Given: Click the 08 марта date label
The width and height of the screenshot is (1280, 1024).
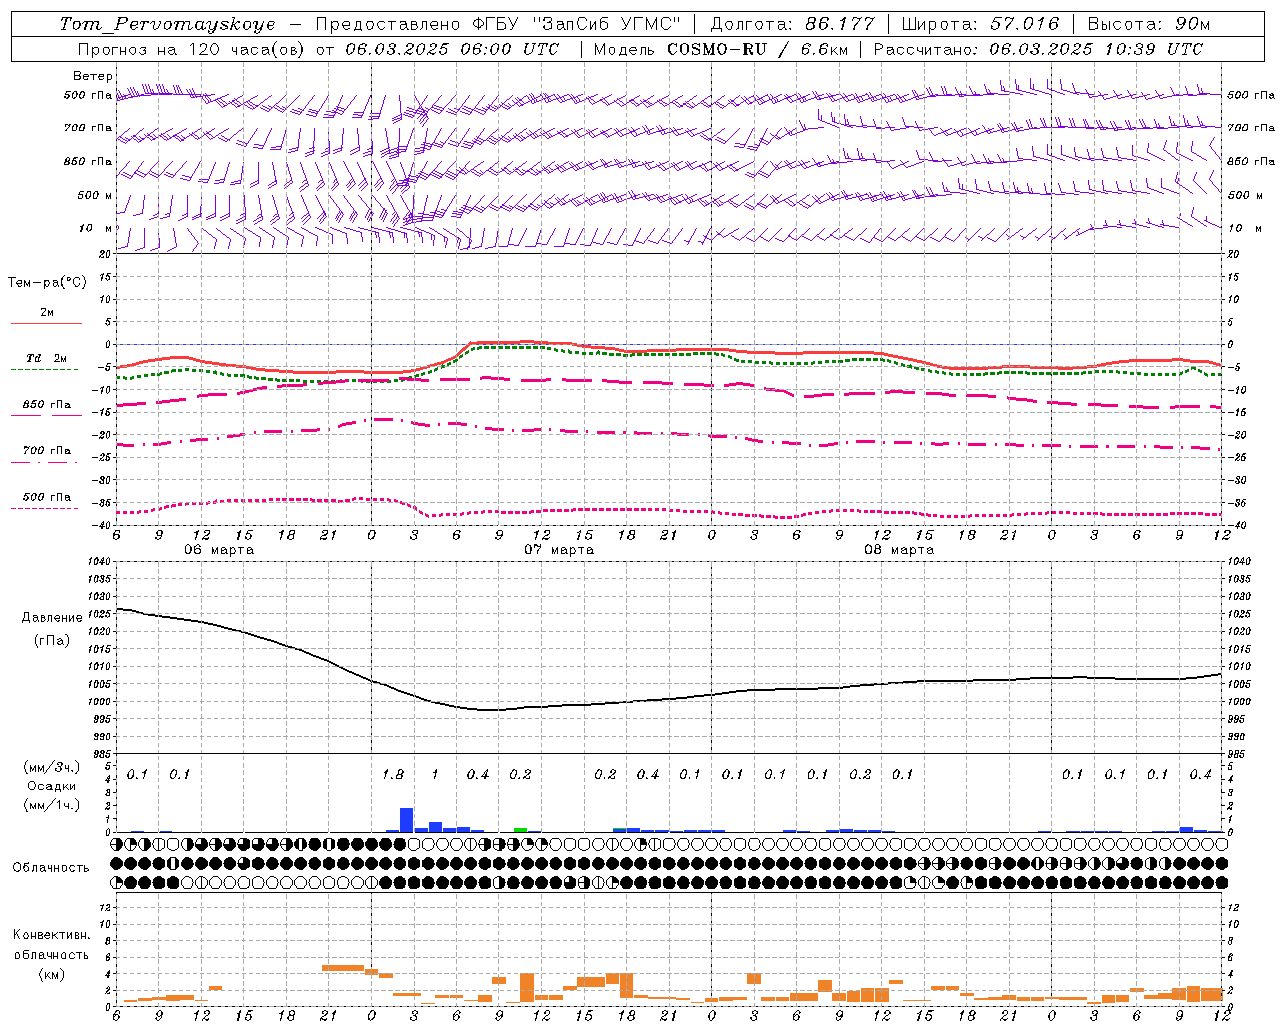Looking at the screenshot, I should point(899,550).
